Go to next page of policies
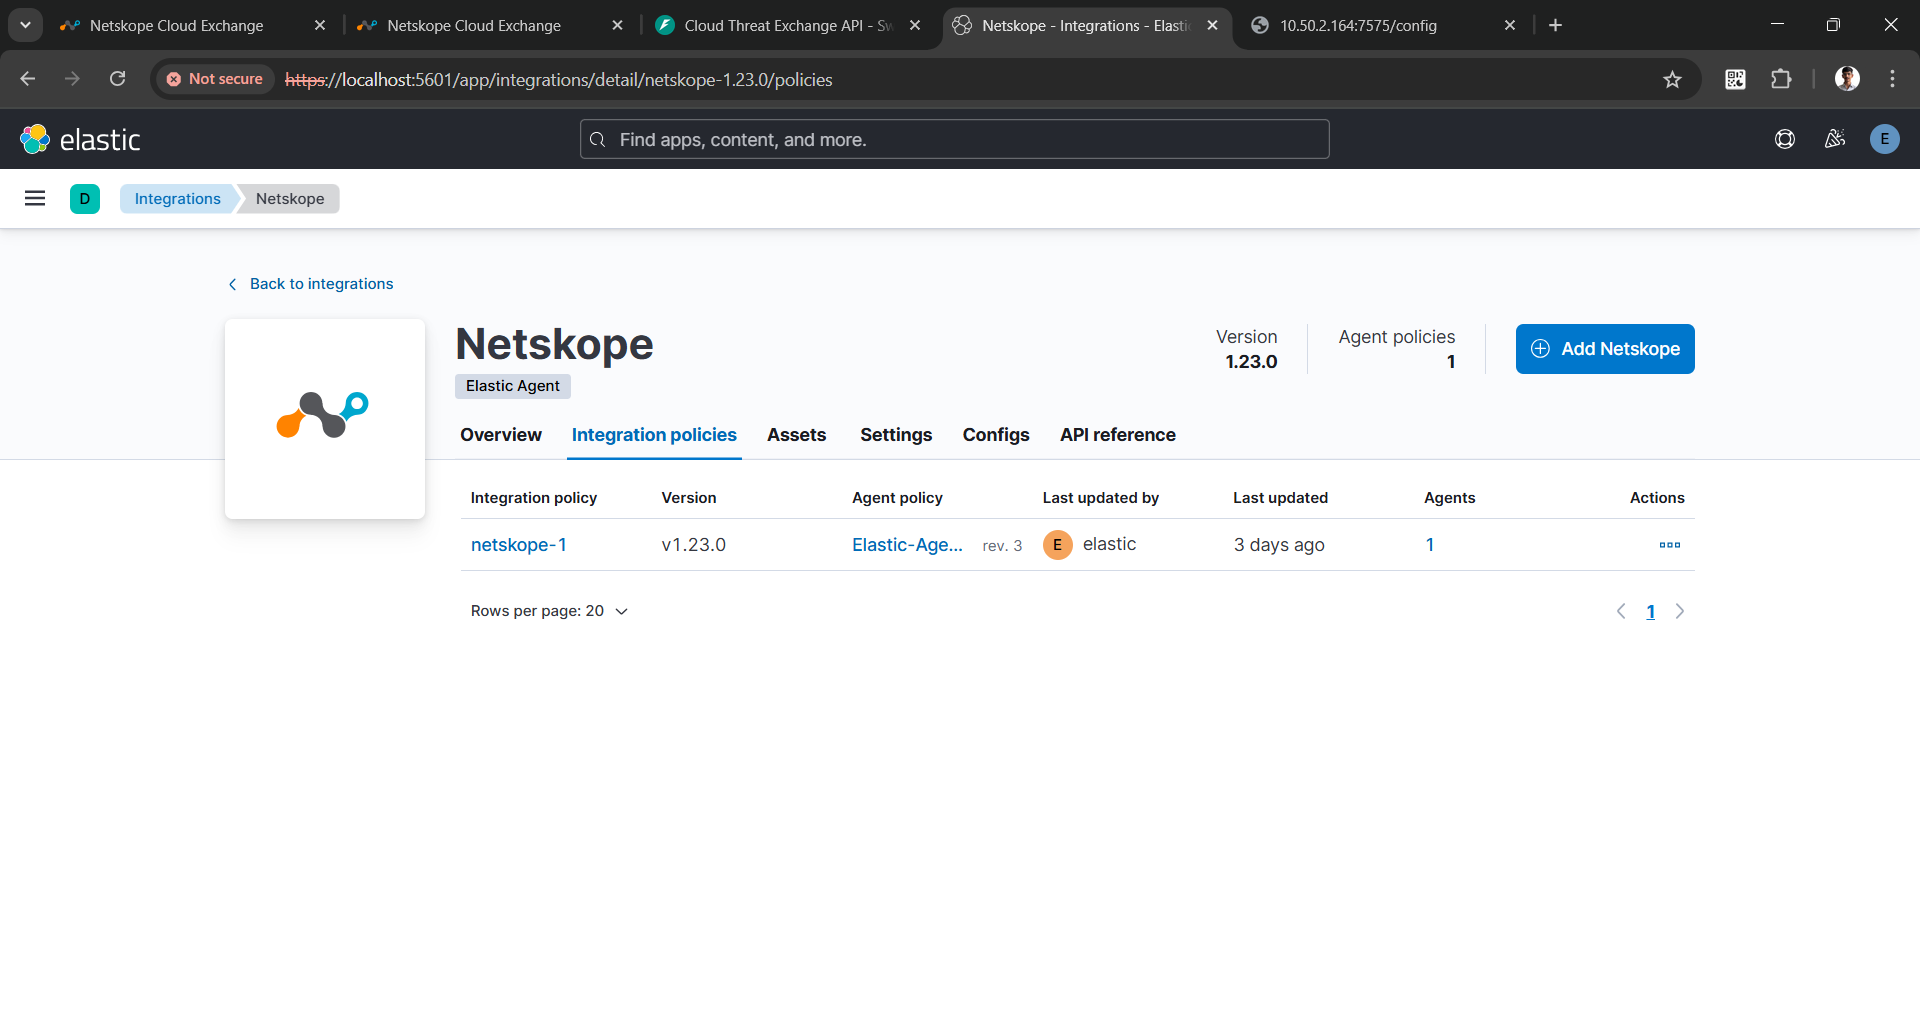 (x=1680, y=611)
